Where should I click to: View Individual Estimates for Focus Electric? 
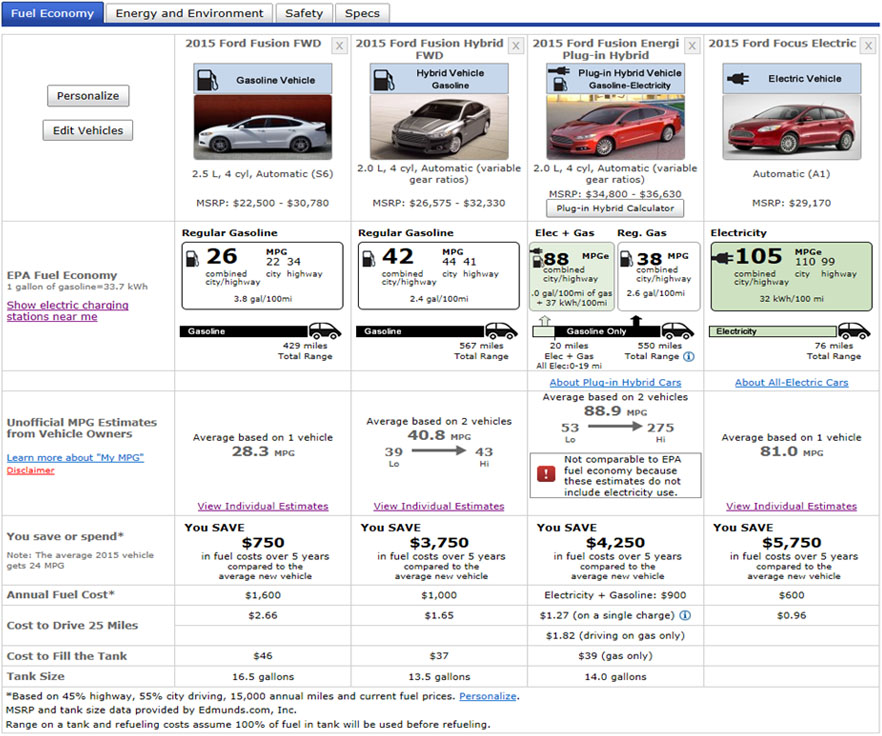click(790, 506)
